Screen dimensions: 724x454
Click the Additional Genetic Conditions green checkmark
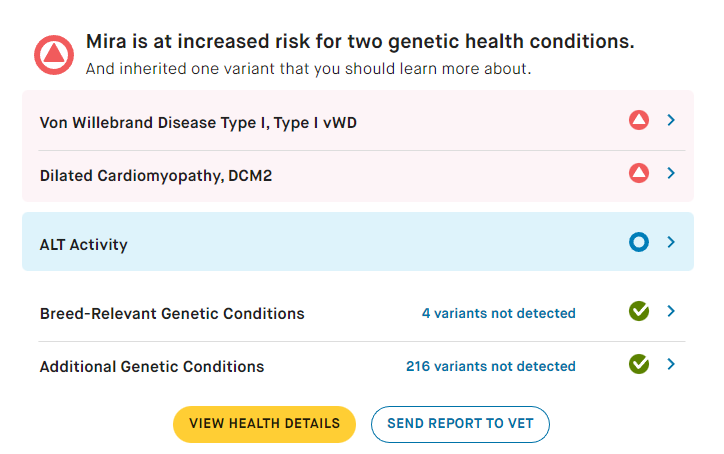639,364
